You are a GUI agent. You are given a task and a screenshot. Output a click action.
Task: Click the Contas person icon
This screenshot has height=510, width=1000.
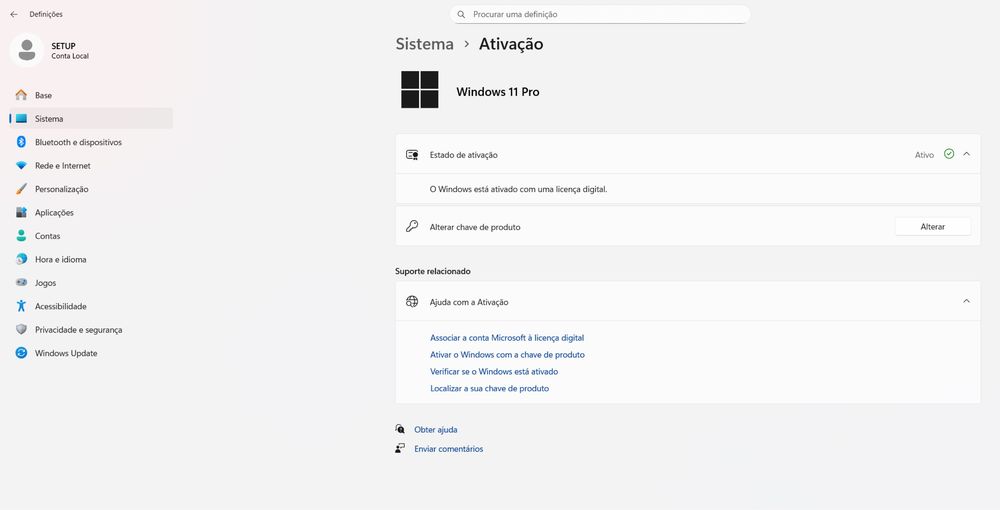point(21,236)
